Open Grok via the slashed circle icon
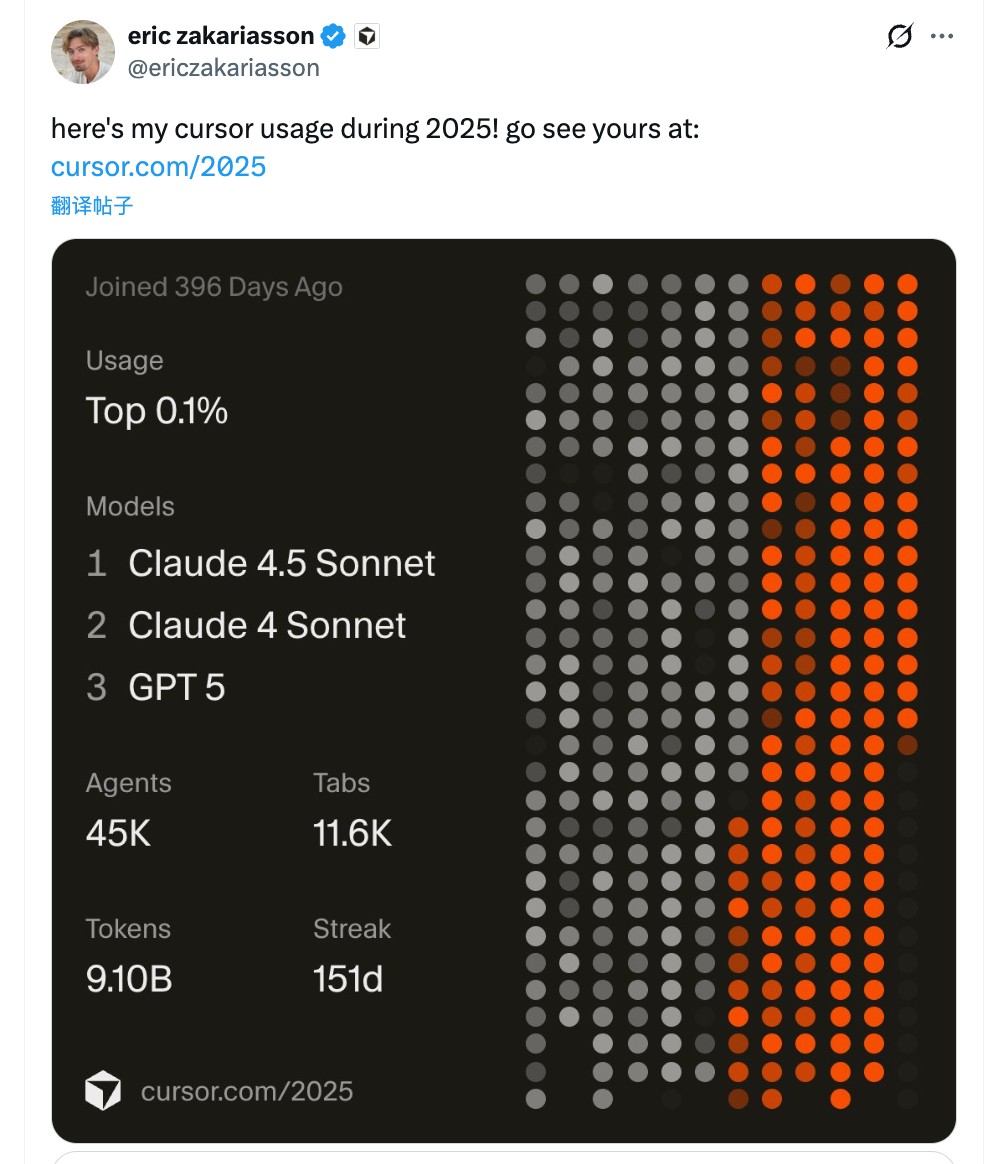 tap(900, 36)
